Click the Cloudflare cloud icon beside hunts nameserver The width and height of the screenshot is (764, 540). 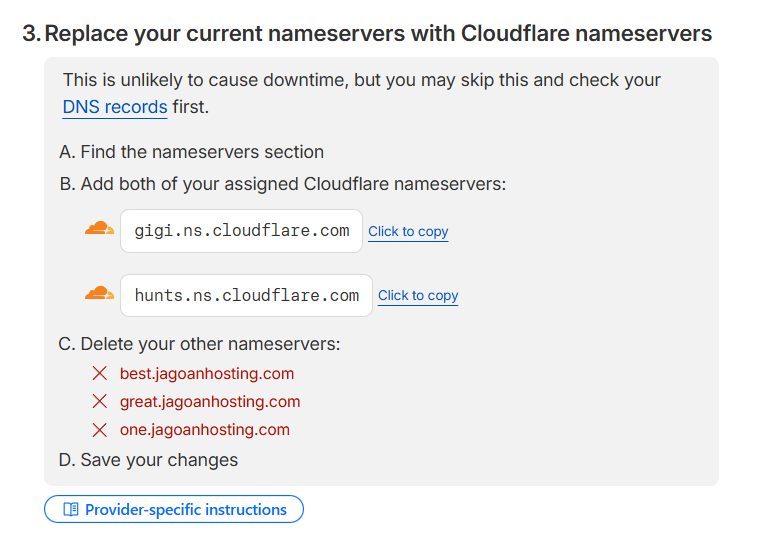pyautogui.click(x=99, y=293)
